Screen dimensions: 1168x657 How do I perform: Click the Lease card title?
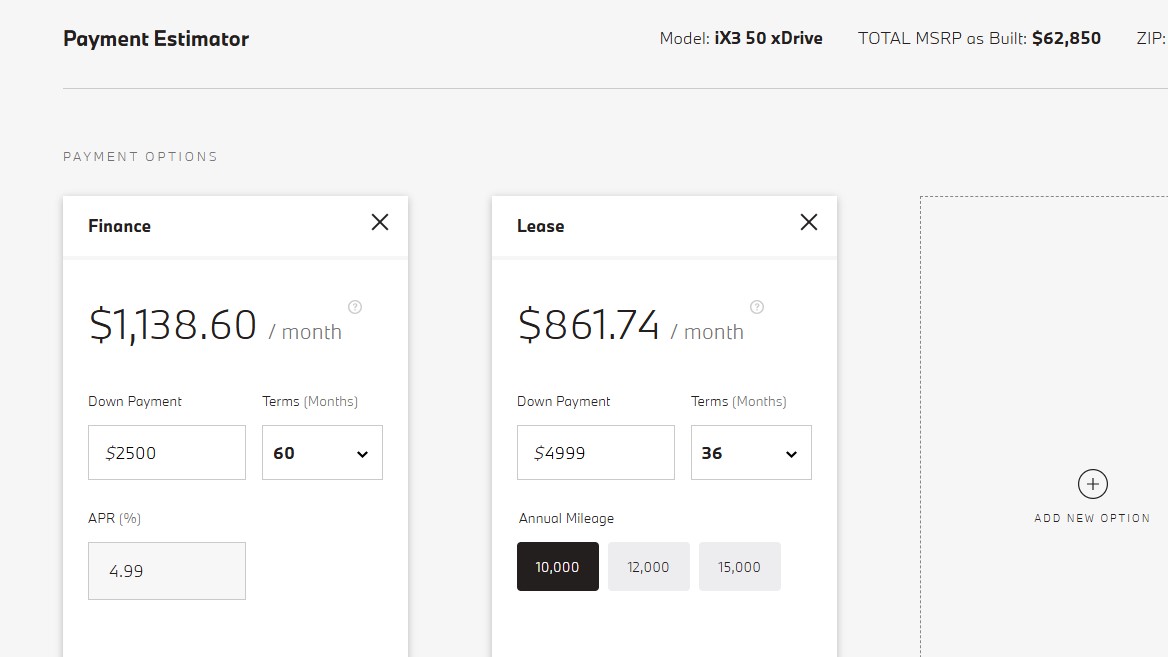(x=541, y=226)
